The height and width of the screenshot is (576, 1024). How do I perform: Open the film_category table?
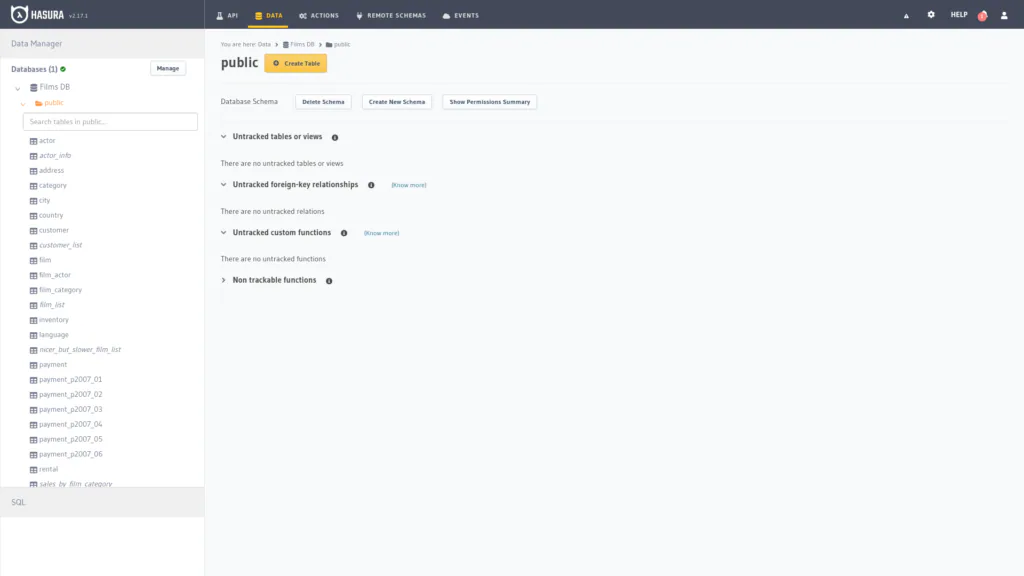point(61,291)
